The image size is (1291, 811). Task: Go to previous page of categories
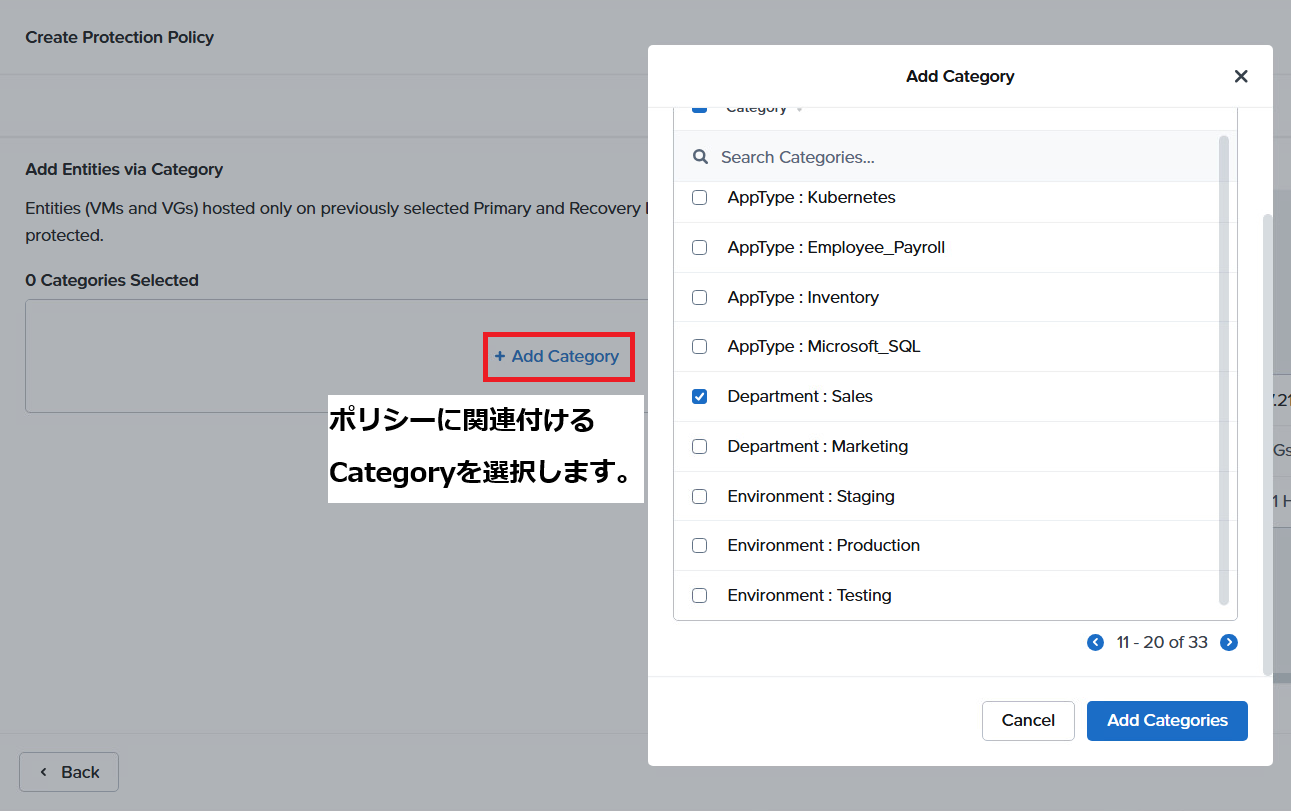click(x=1095, y=642)
